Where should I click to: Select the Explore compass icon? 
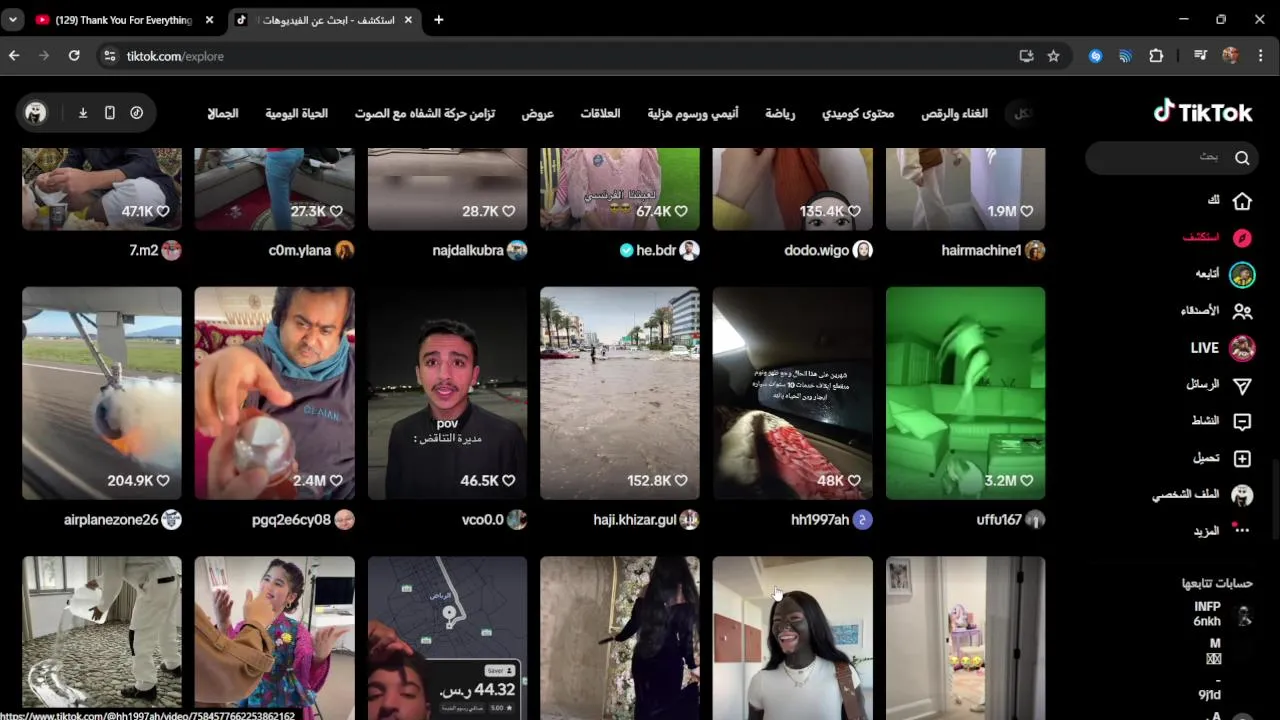[x=1242, y=238]
